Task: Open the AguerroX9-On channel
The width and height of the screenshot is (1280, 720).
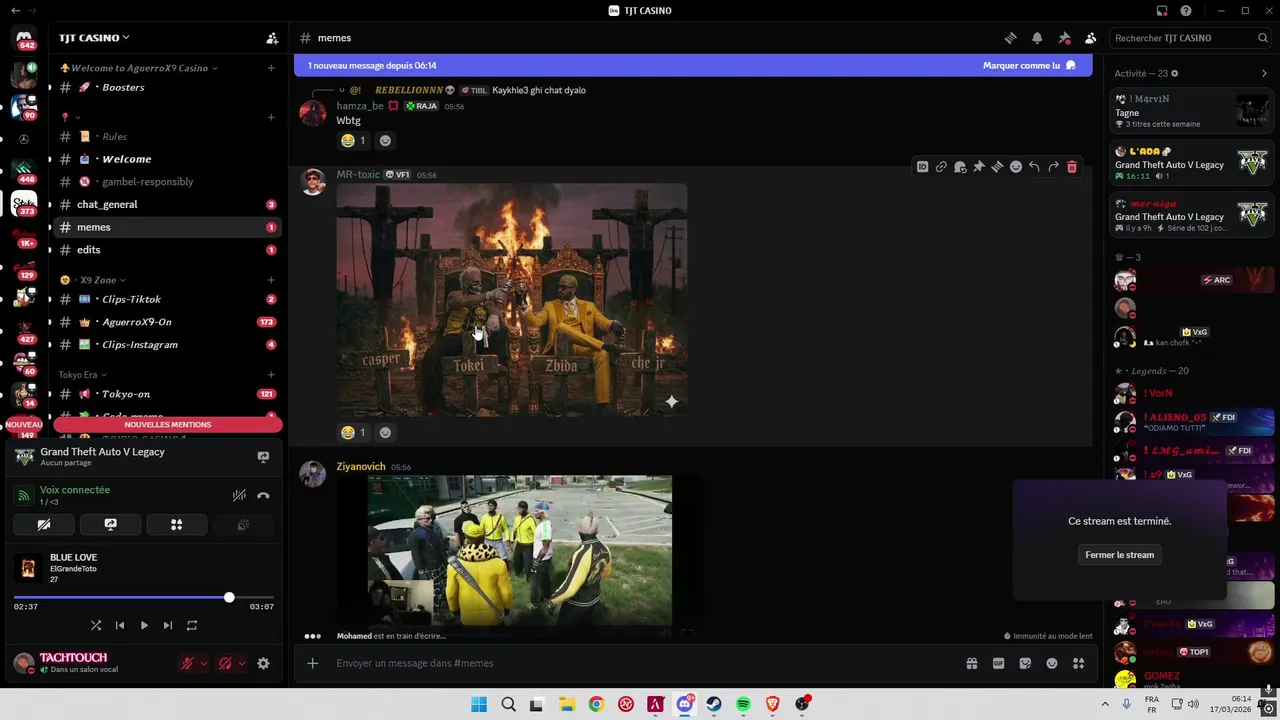Action: [x=166, y=322]
